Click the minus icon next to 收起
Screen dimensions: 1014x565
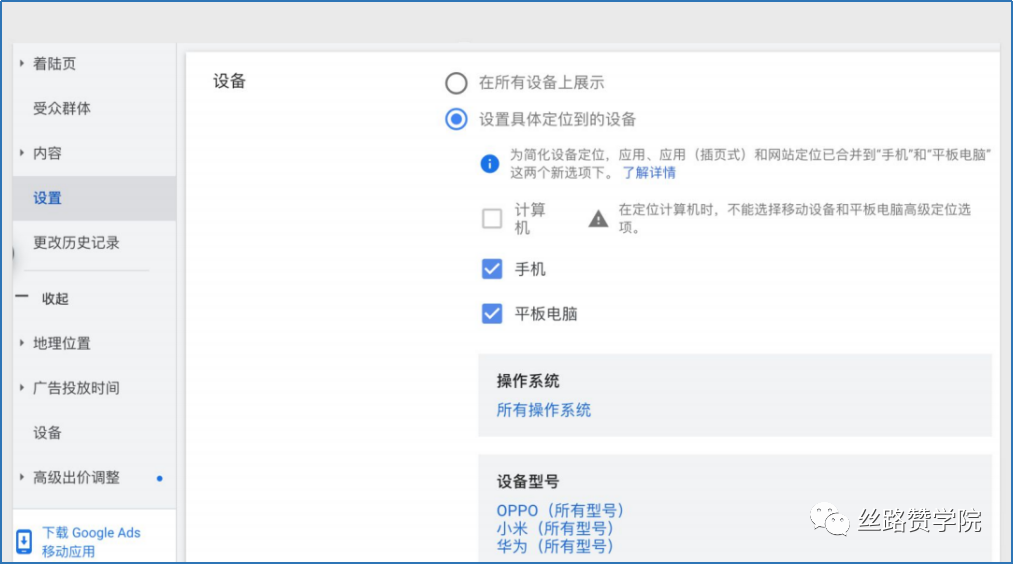[22, 297]
